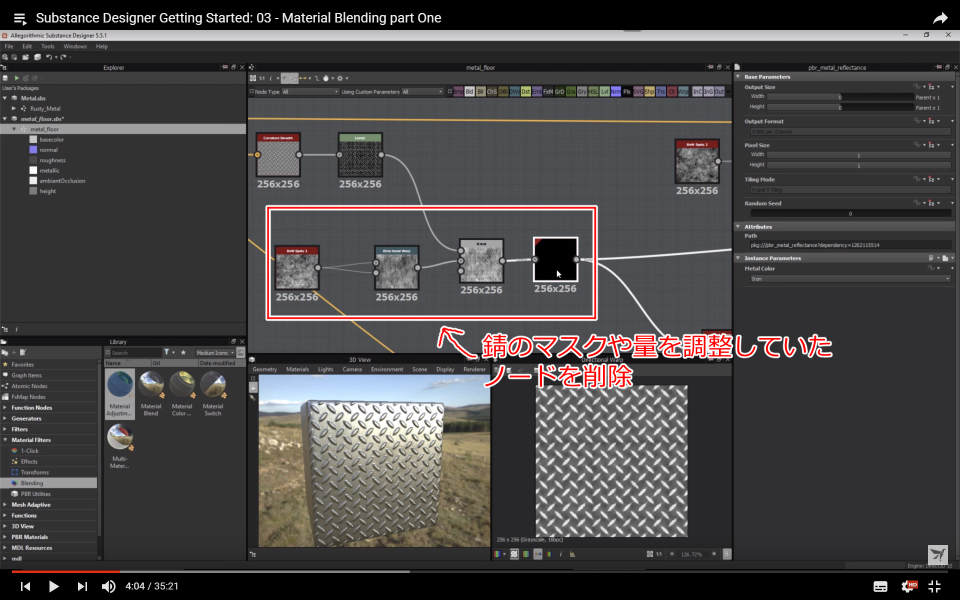Collapse the Attributes section
Screen dimensions: 960x600
738,227
